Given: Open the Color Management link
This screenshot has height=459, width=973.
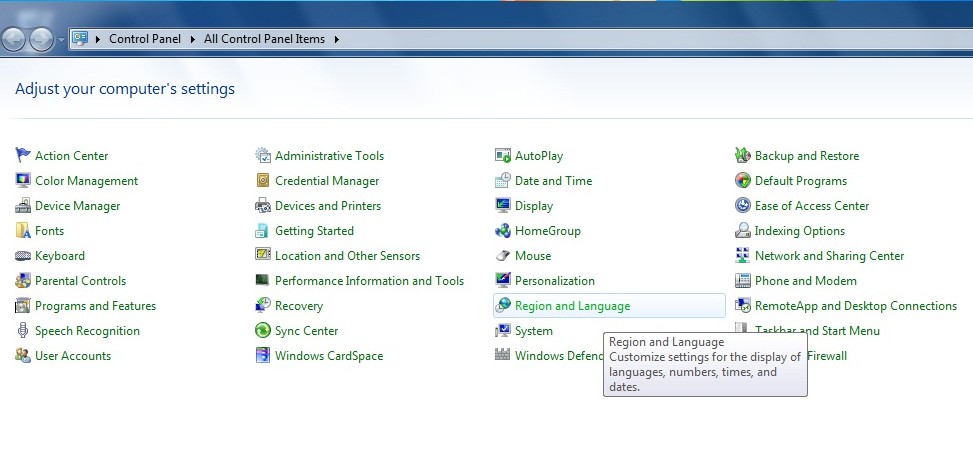Looking at the screenshot, I should [86, 181].
